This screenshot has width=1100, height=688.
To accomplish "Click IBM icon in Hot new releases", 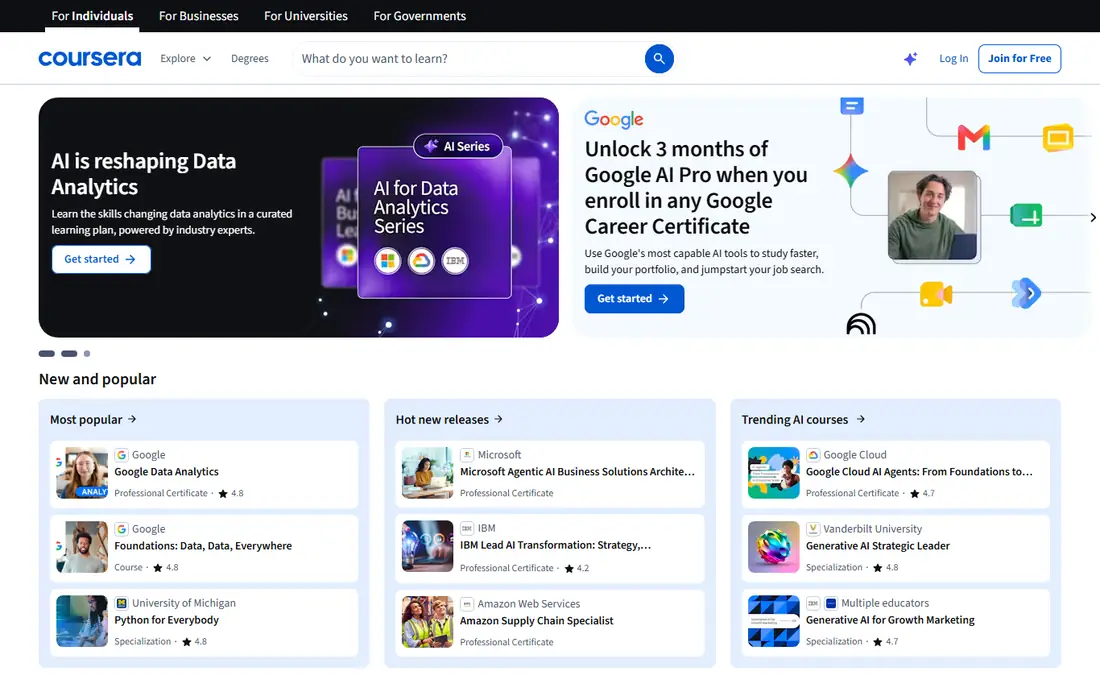I will 467,528.
